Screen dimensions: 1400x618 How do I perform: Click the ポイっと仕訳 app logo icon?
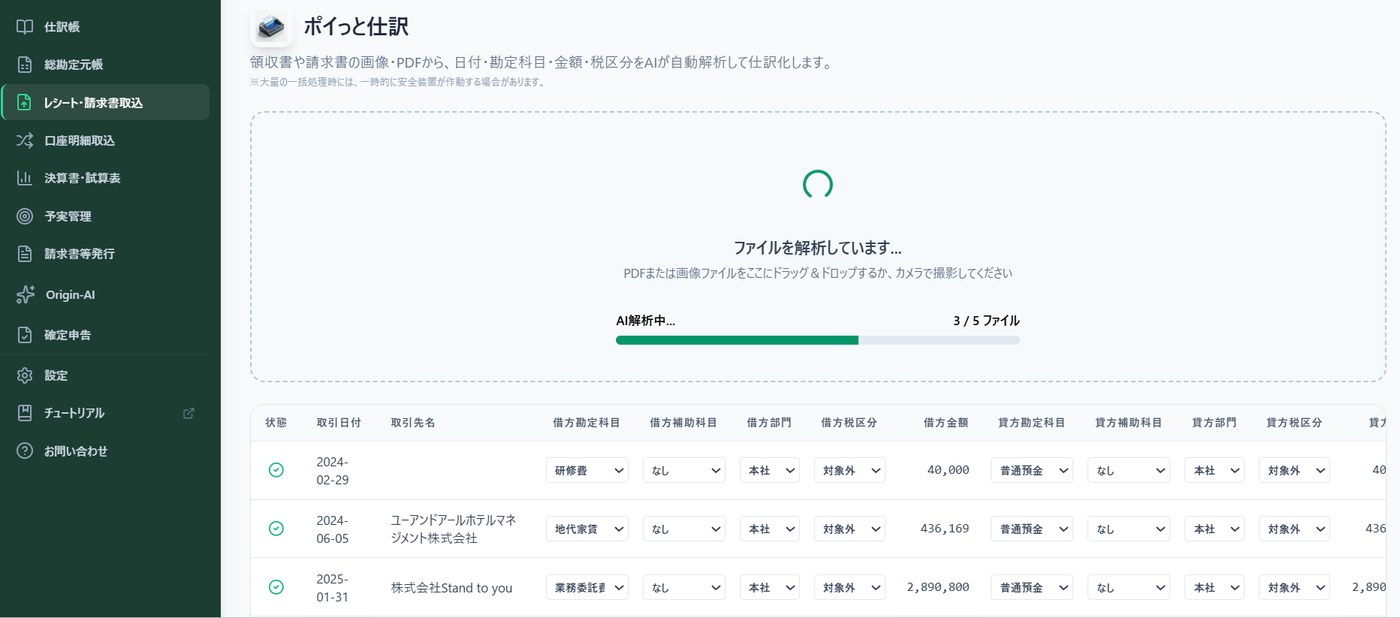(x=271, y=26)
